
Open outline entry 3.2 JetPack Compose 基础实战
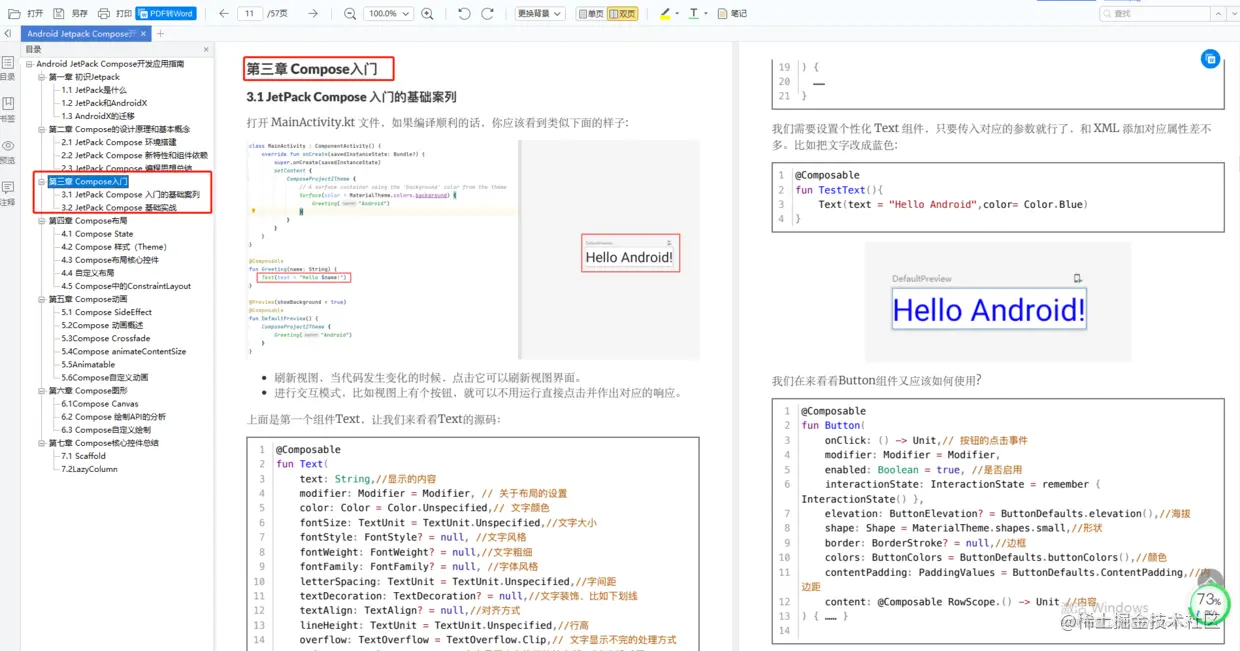point(118,207)
